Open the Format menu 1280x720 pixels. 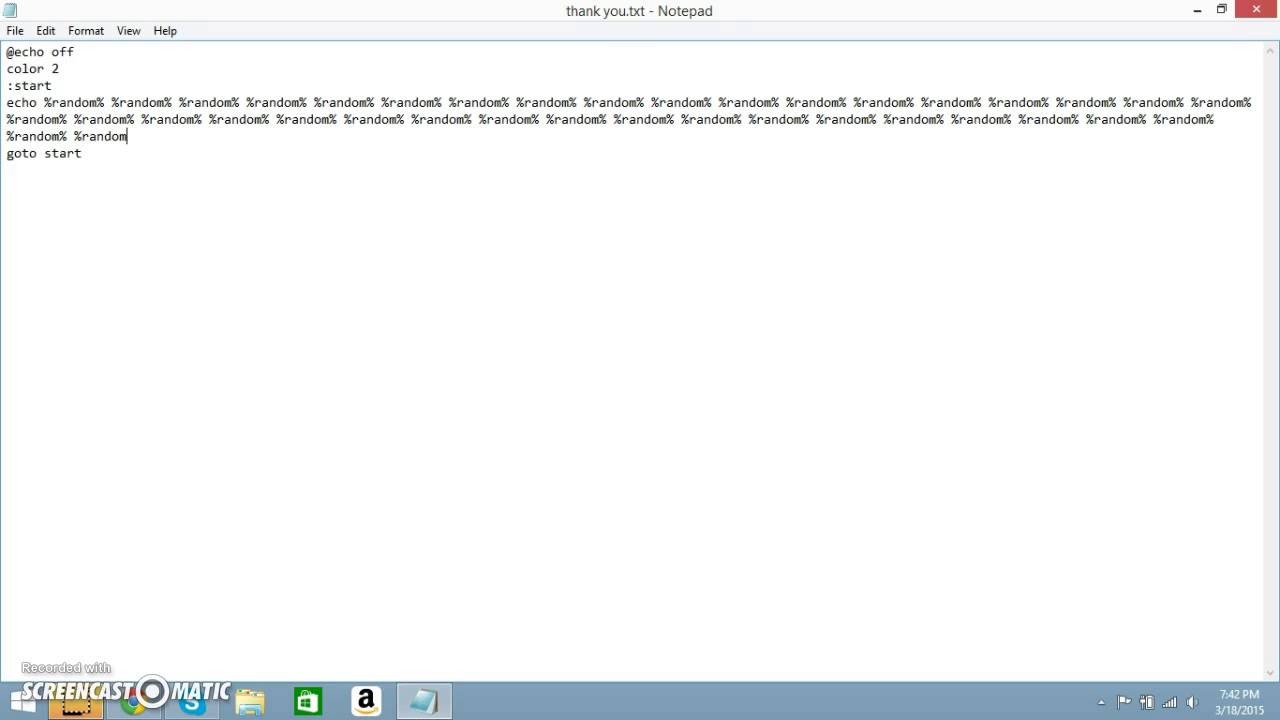[x=86, y=31]
